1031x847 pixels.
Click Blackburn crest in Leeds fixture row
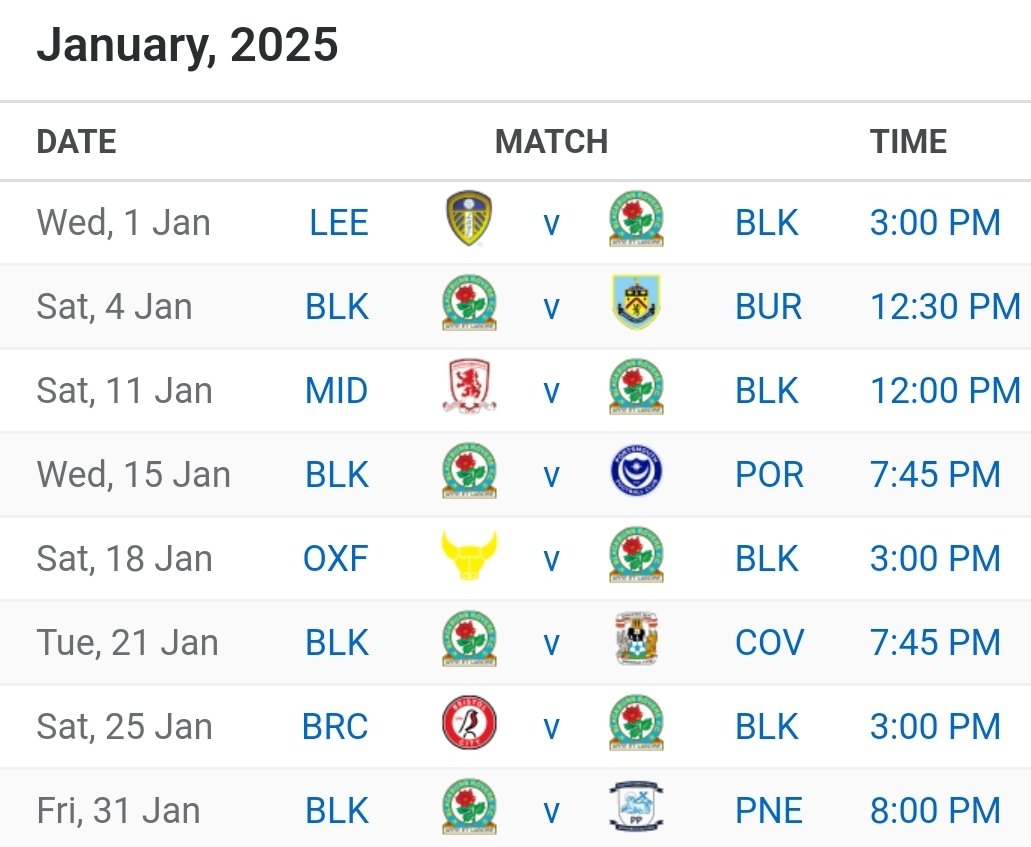tap(636, 219)
